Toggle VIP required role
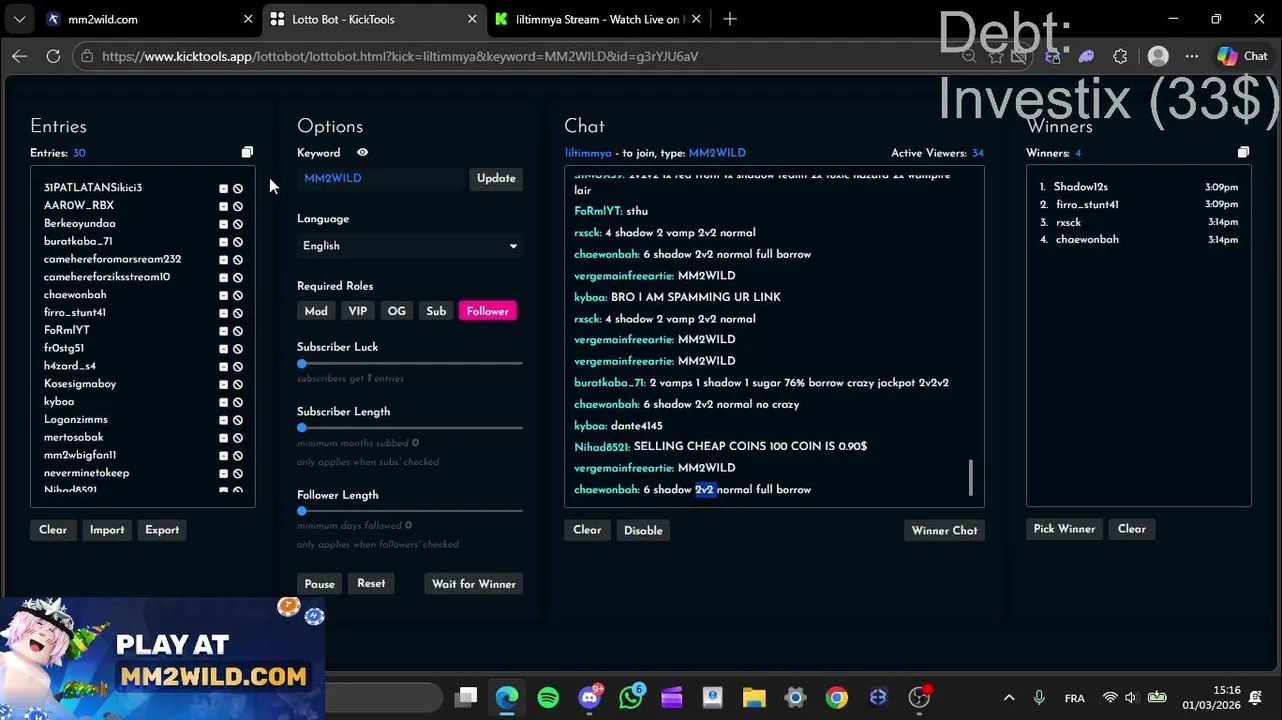 coord(357,311)
